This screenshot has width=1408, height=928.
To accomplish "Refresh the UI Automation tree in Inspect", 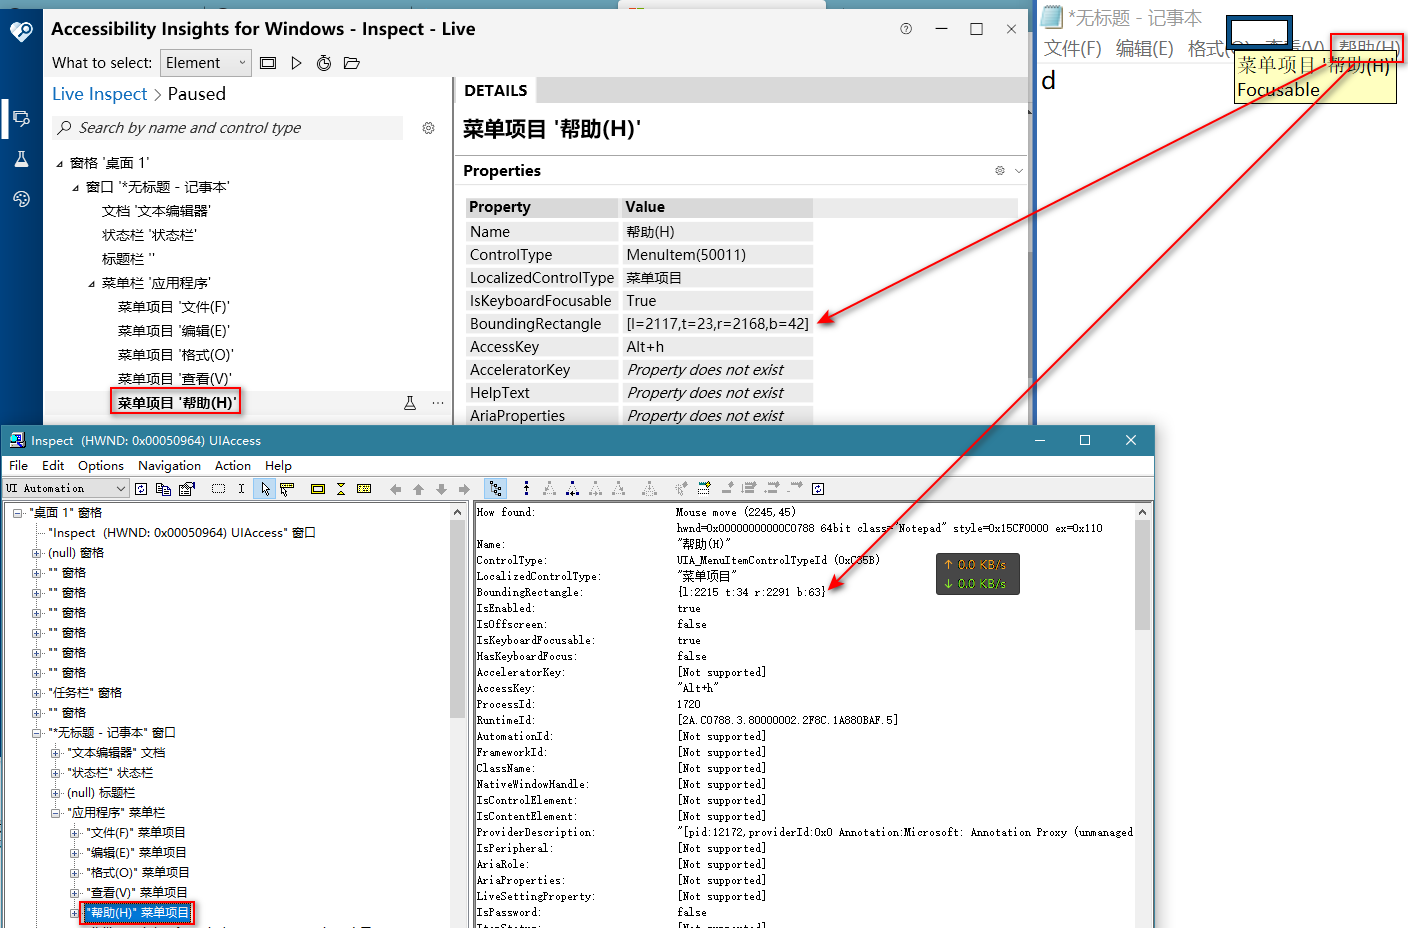I will click(141, 488).
